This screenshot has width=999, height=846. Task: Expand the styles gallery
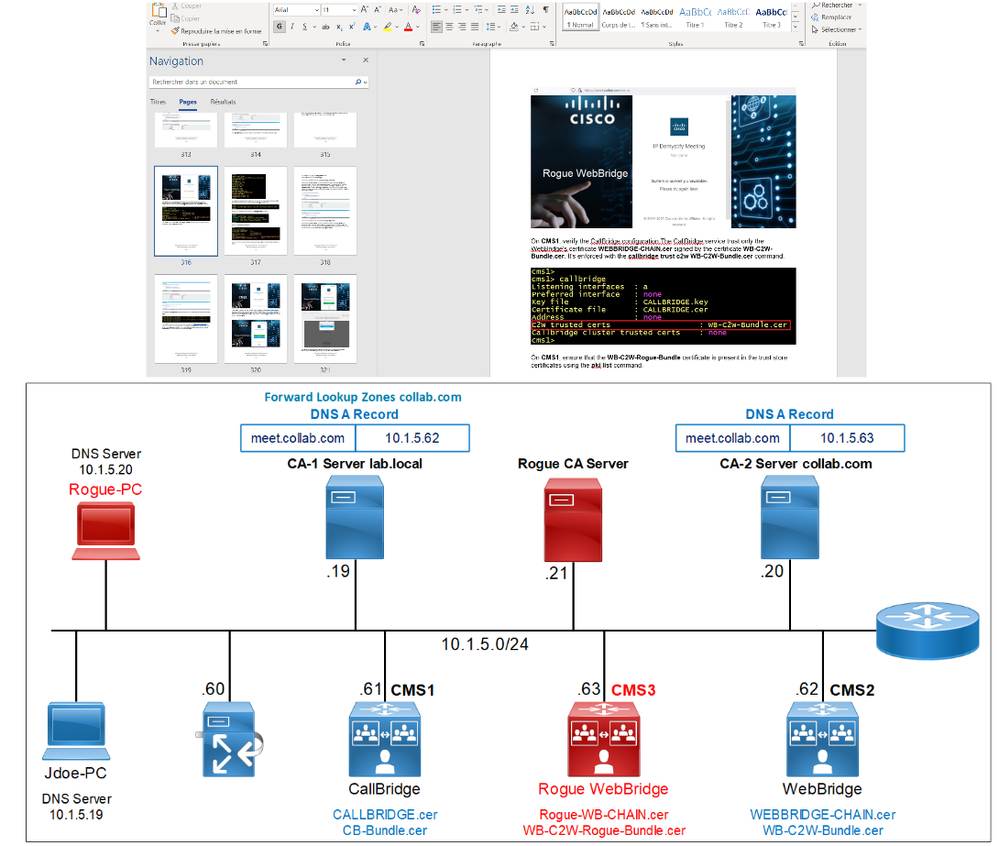coord(796,27)
